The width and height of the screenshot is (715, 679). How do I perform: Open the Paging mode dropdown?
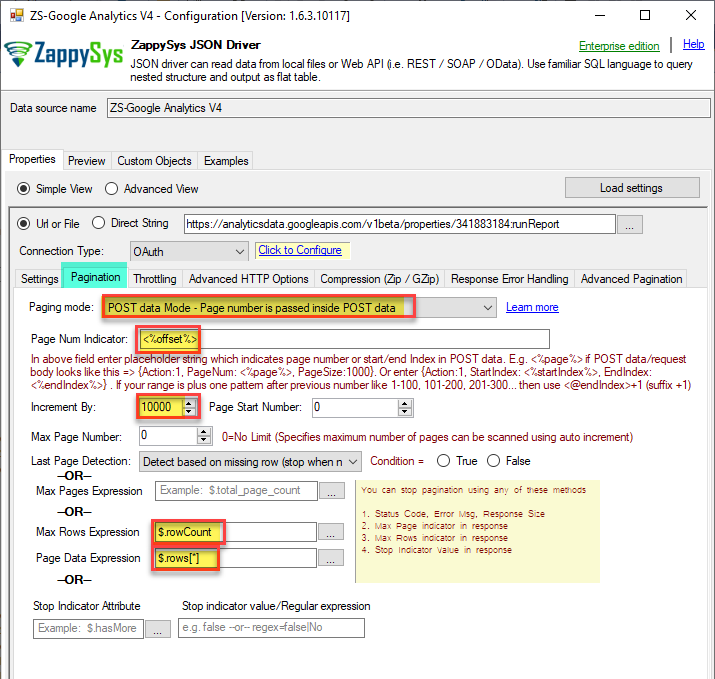click(x=300, y=308)
